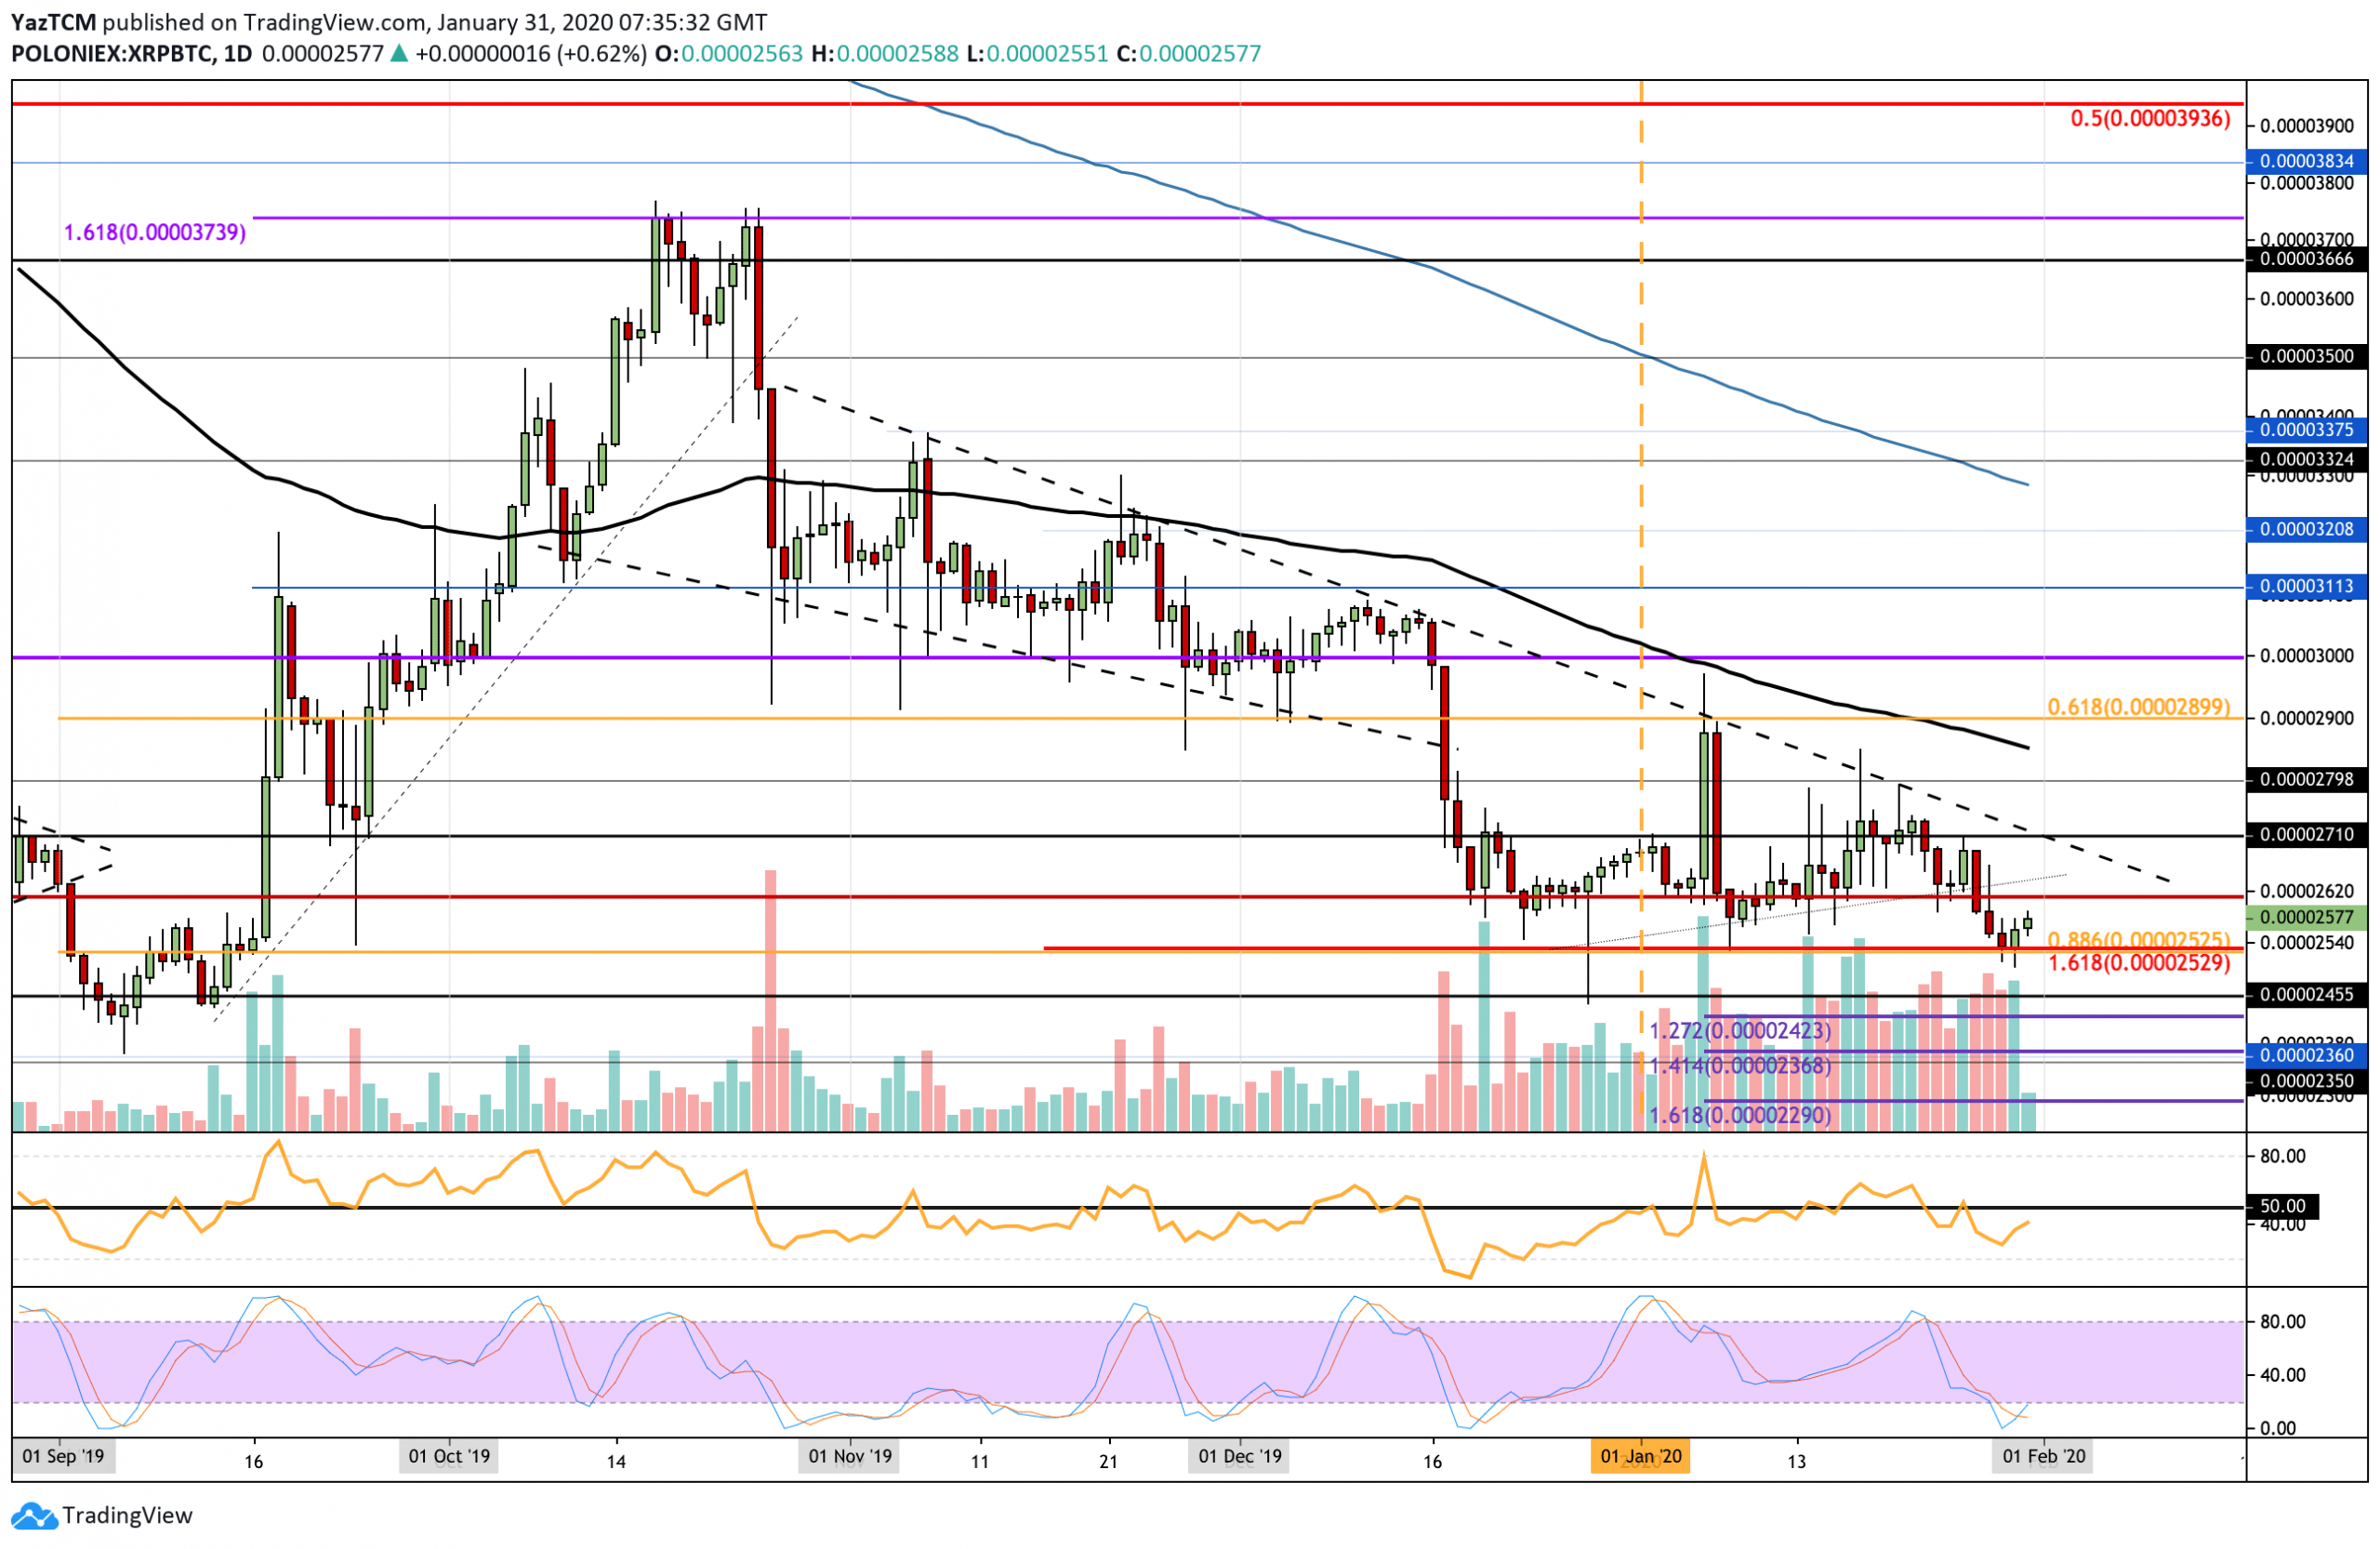
Task: Click the 0.00003000 price axis label
Action: click(2307, 657)
